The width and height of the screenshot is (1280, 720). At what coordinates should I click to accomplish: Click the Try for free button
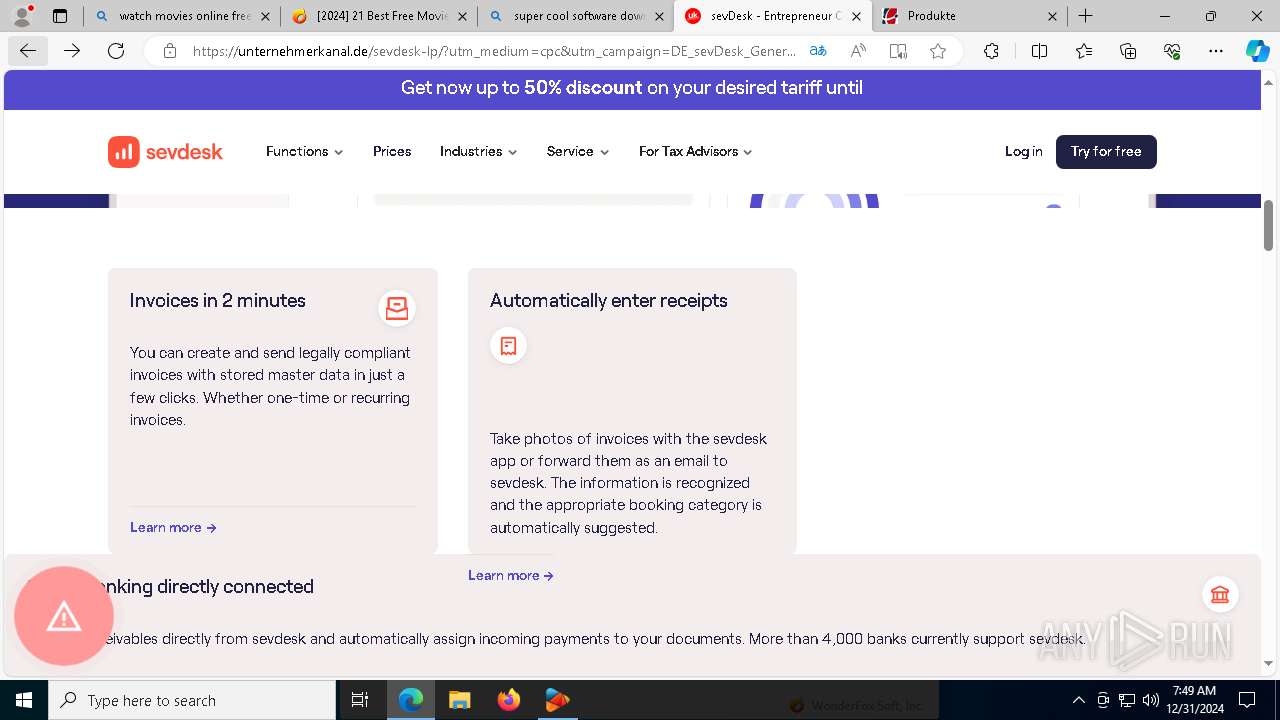pos(1106,152)
